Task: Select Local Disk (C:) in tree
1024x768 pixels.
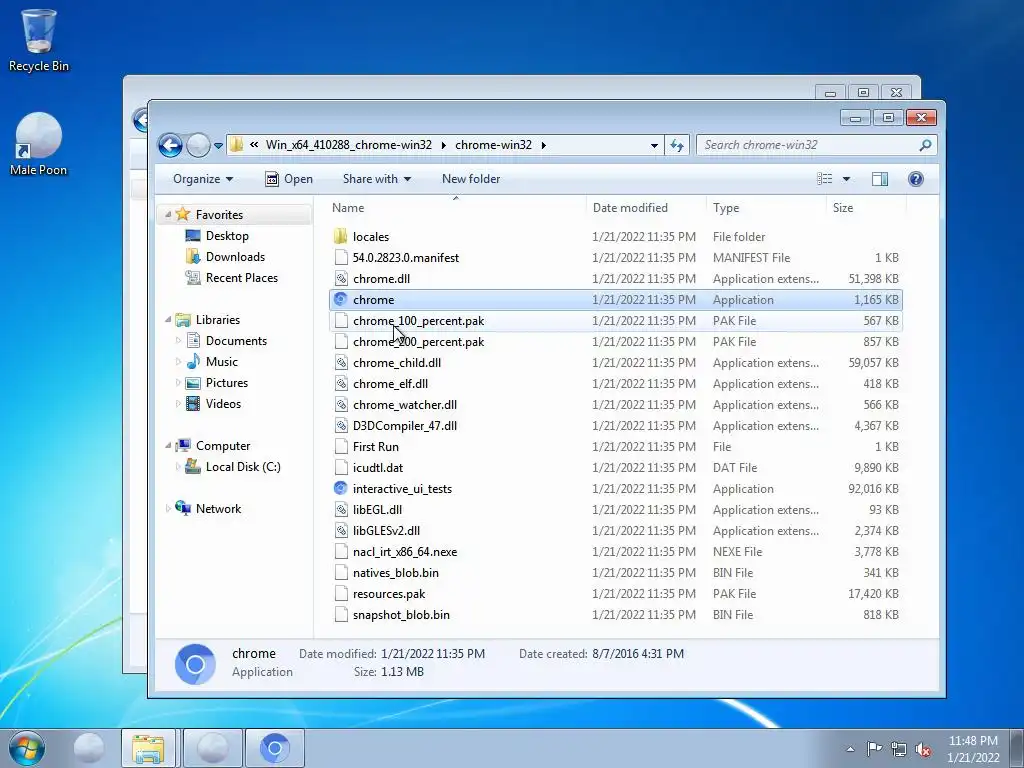Action: (x=243, y=466)
